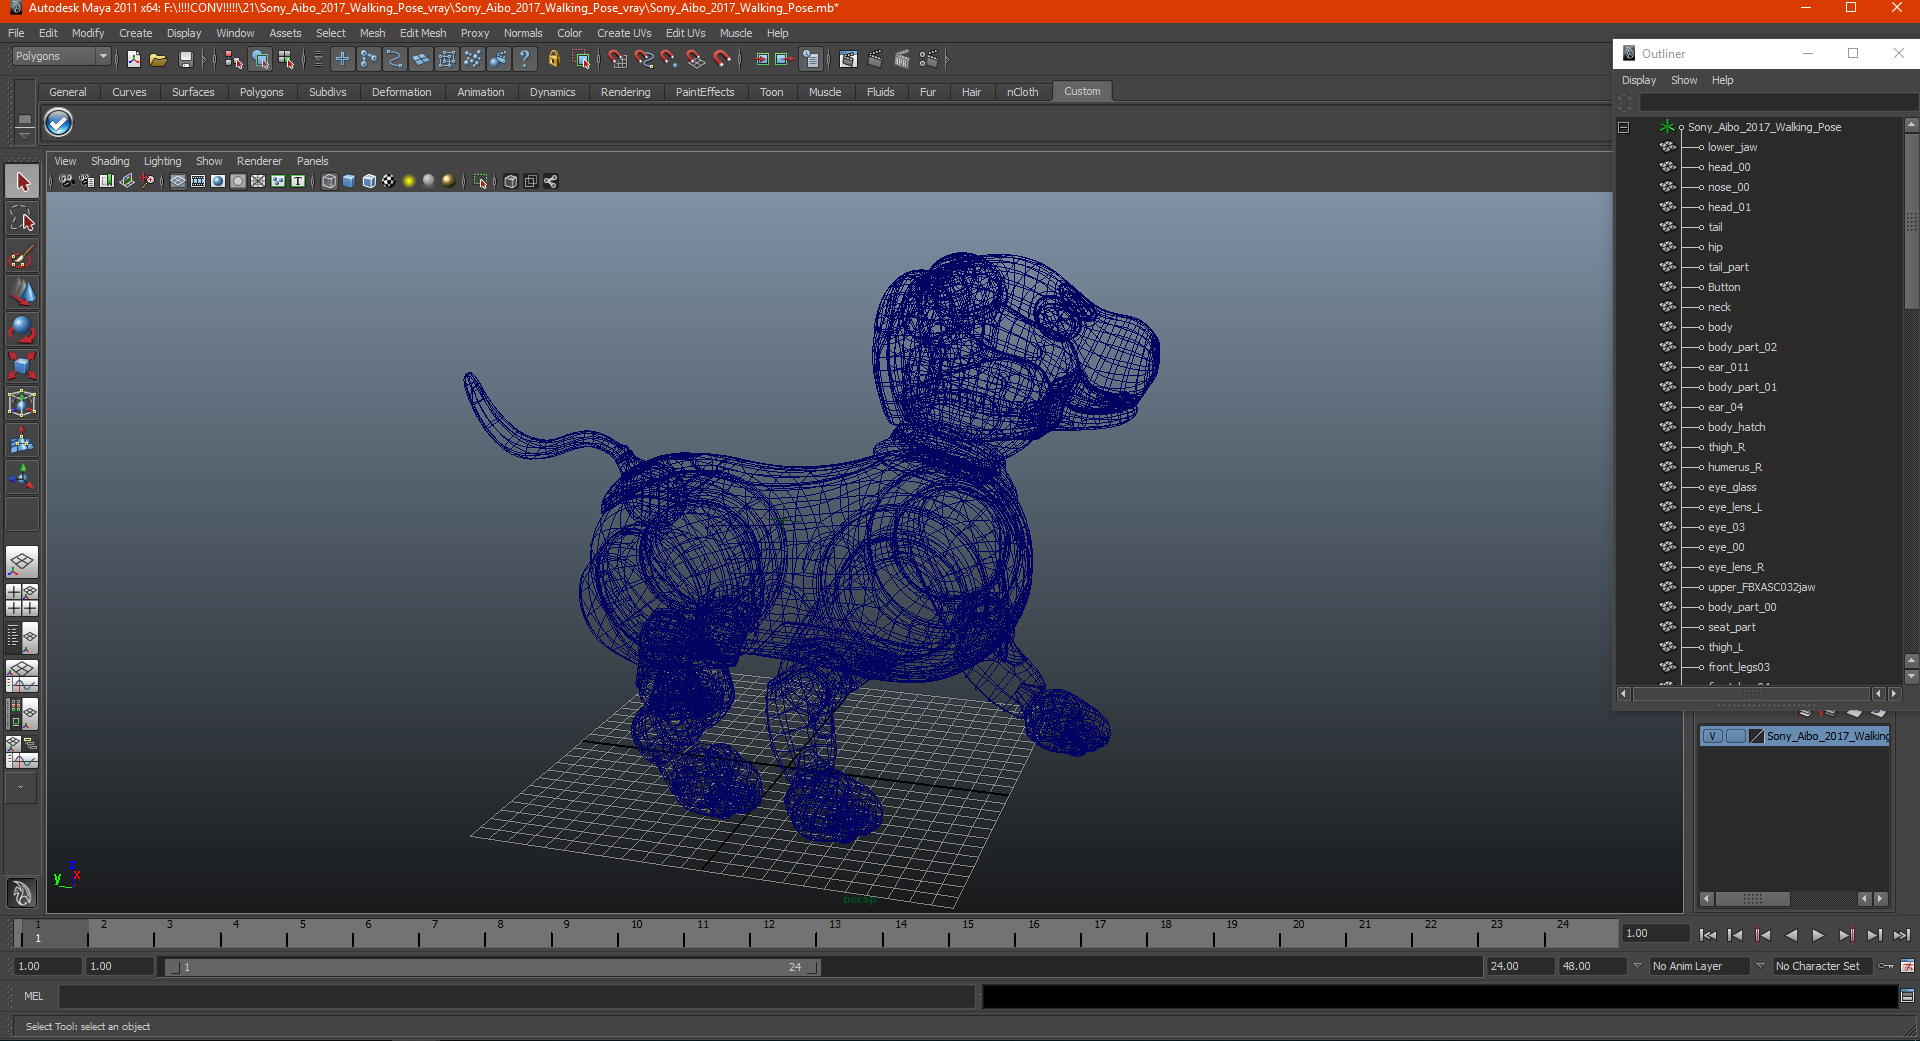
Task: Activate the Scale tool cube icon
Action: click(22, 366)
